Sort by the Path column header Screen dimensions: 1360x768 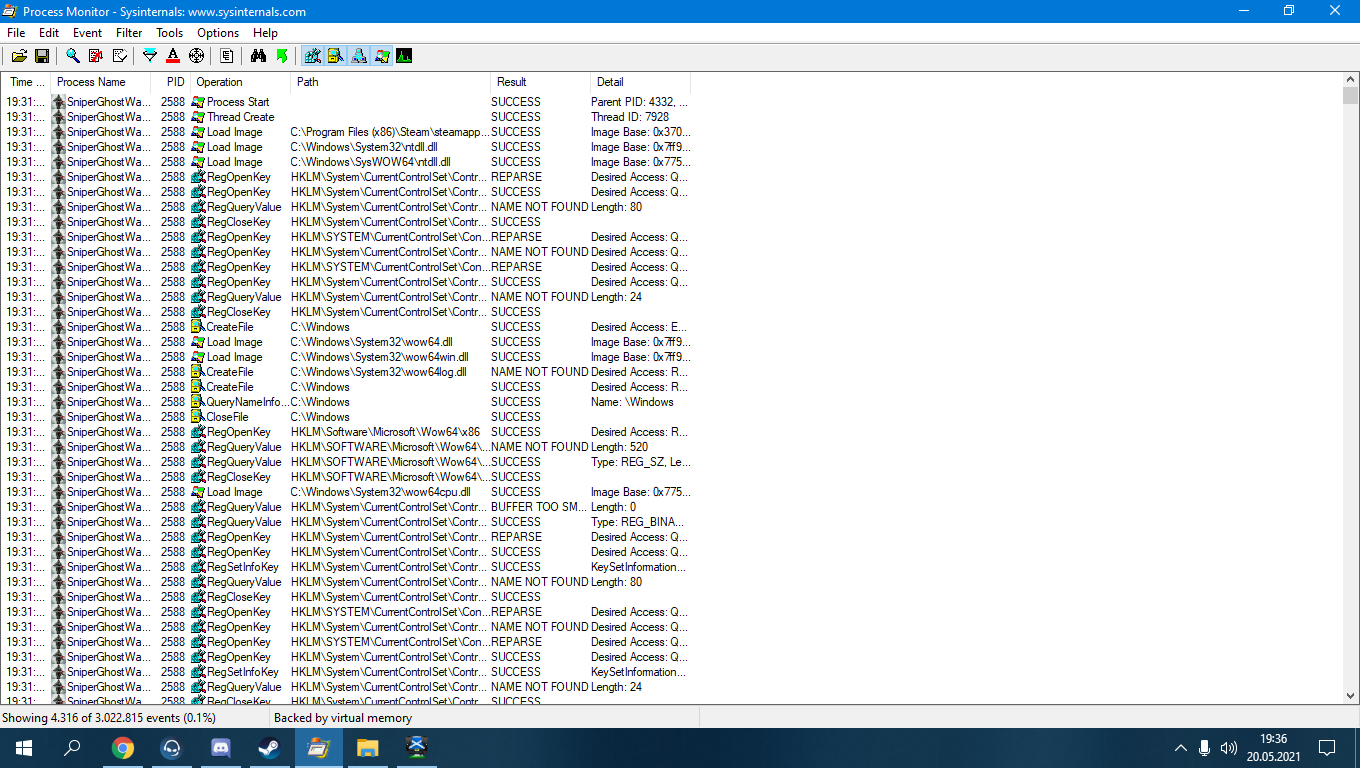(x=391, y=82)
